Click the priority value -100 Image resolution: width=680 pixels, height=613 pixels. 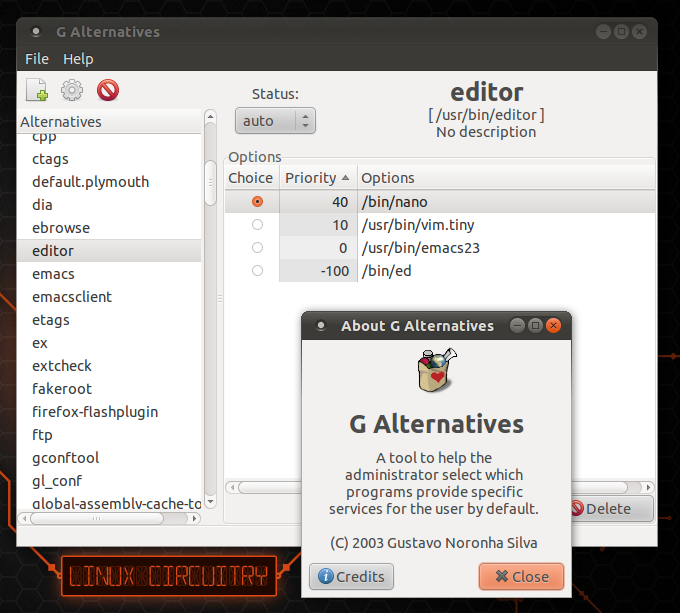click(335, 271)
